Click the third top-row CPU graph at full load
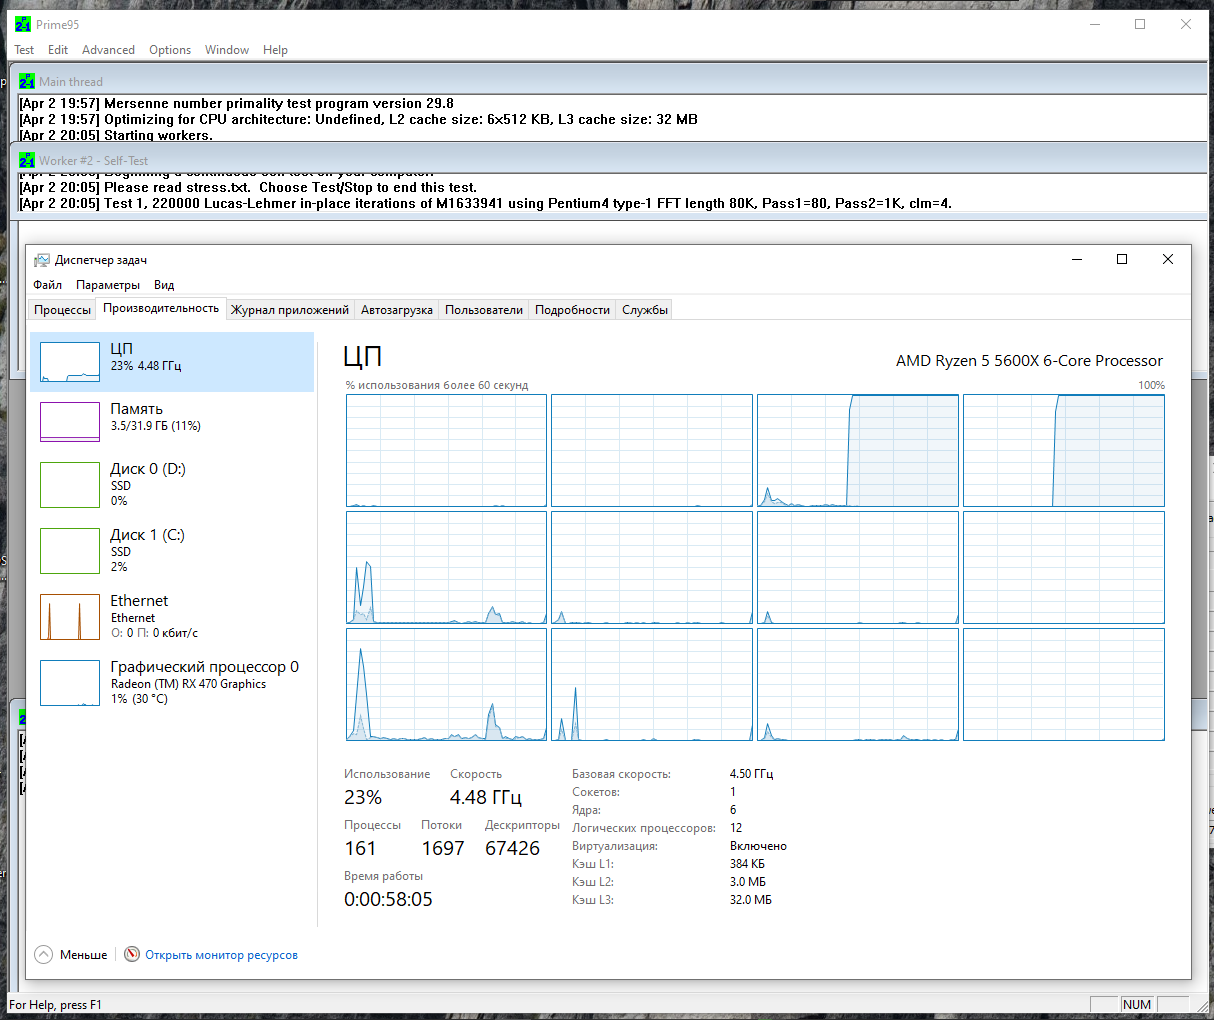The image size is (1214, 1020). point(858,450)
